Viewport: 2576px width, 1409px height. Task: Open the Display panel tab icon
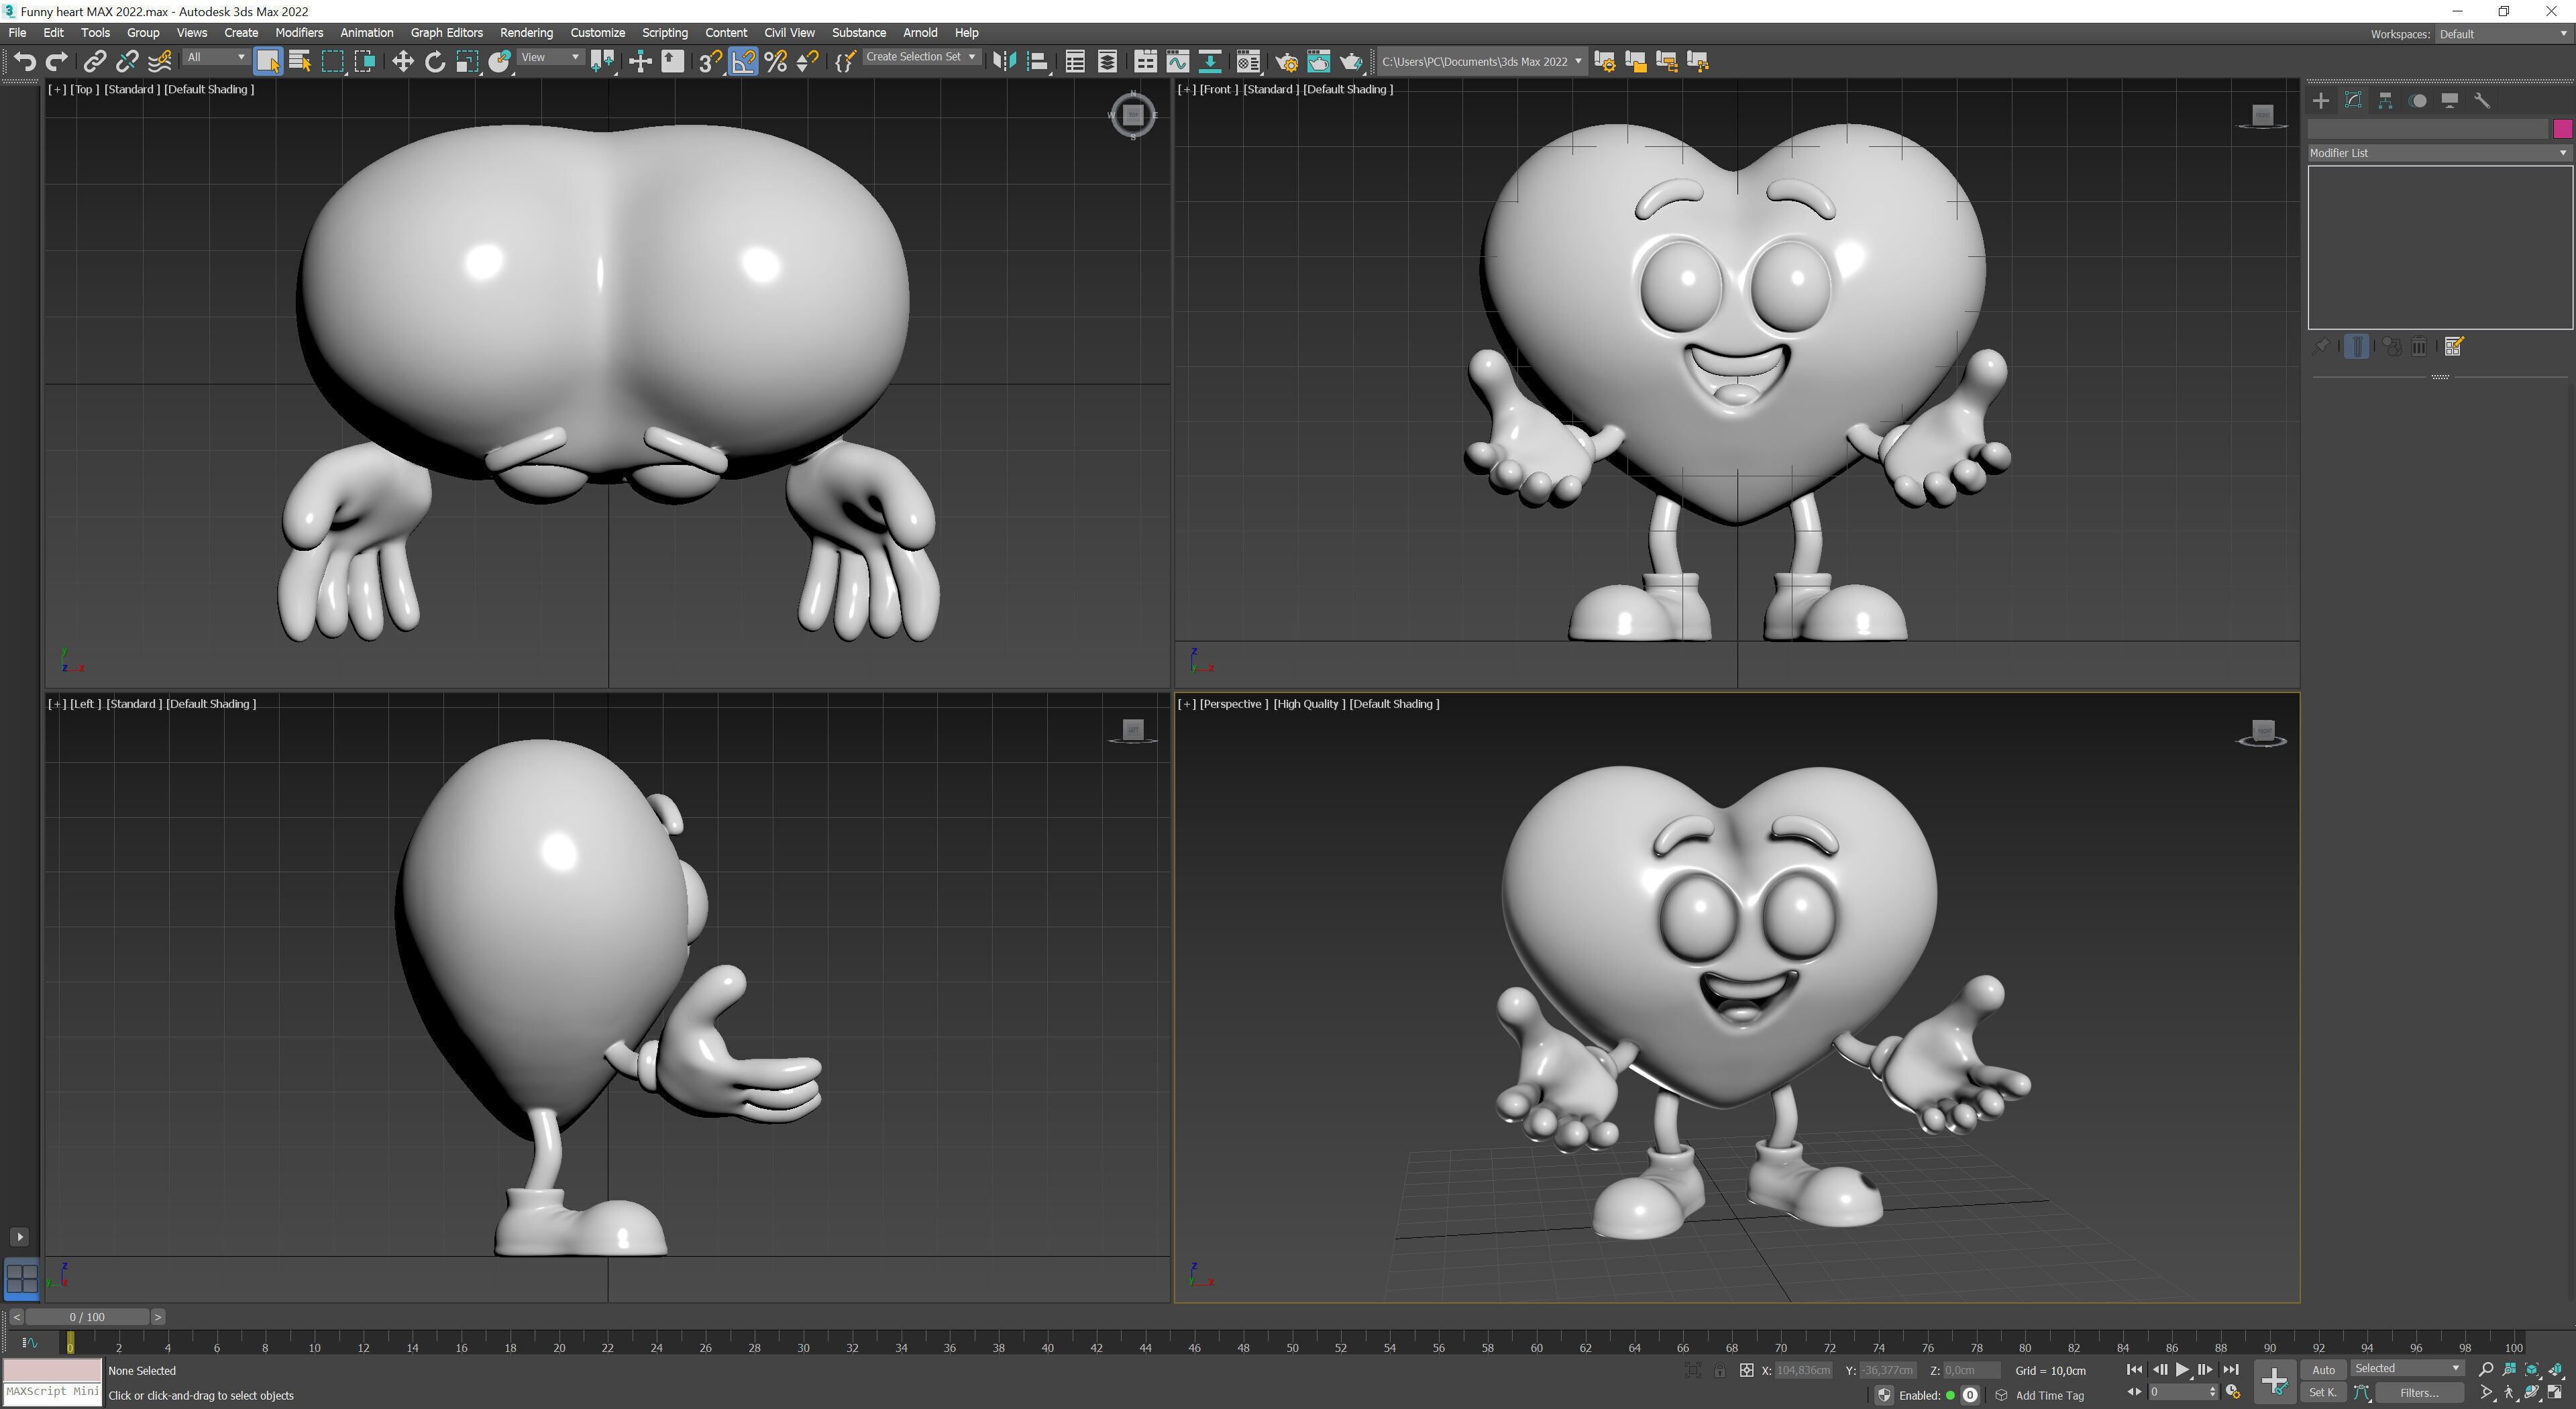[2450, 100]
